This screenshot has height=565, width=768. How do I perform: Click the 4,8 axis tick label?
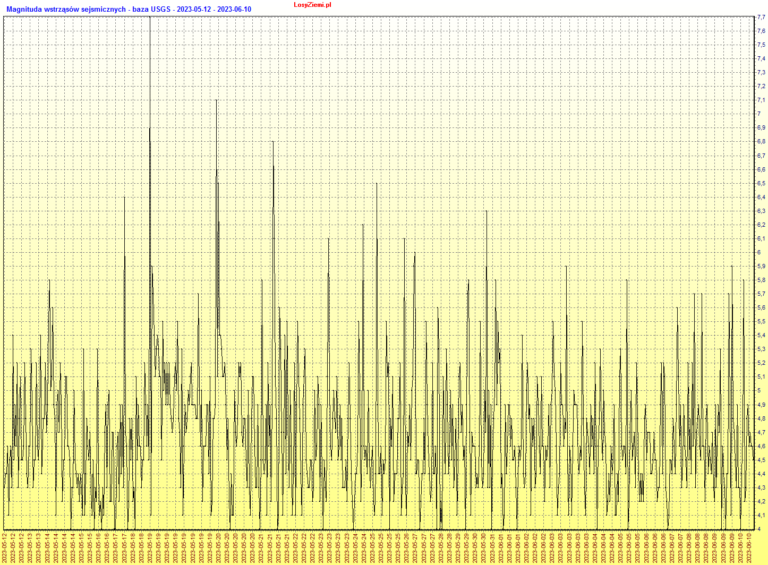coord(761,419)
